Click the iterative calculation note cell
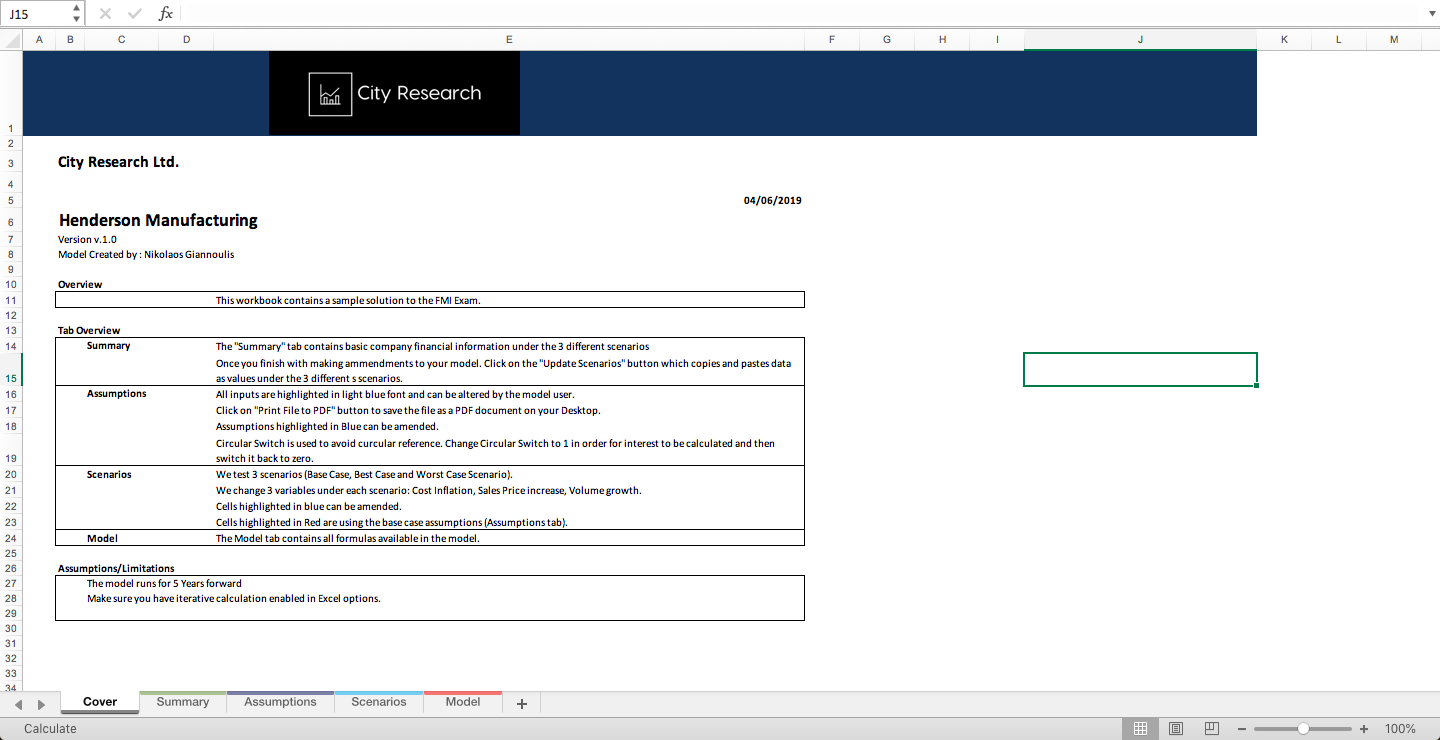The width and height of the screenshot is (1440, 740). [x=233, y=598]
